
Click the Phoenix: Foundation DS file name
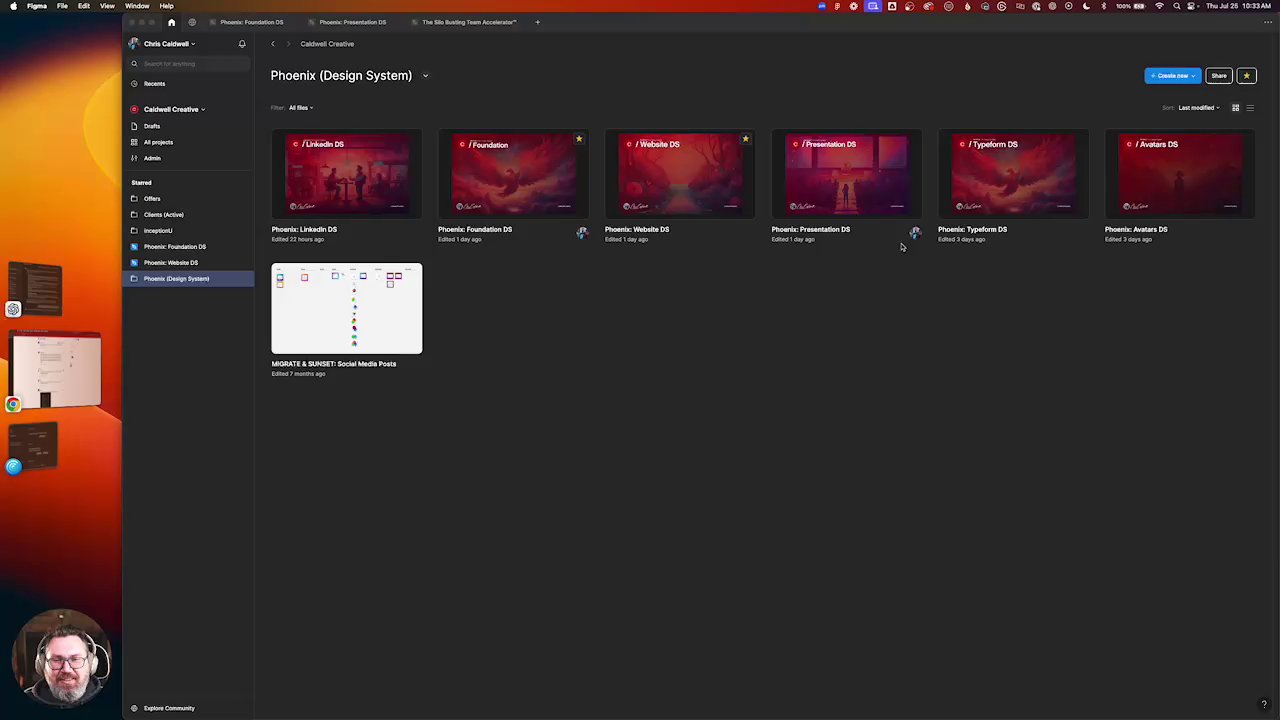click(x=475, y=230)
